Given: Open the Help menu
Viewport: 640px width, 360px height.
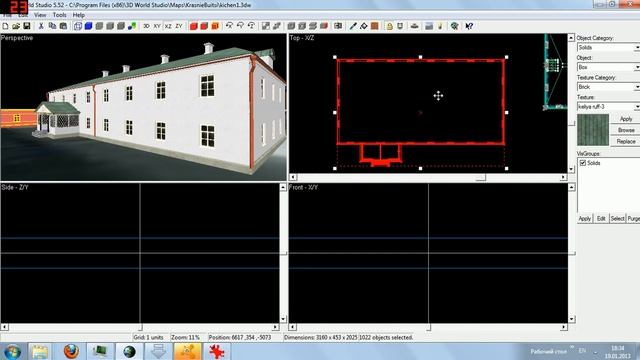Looking at the screenshot, I should click(x=79, y=15).
